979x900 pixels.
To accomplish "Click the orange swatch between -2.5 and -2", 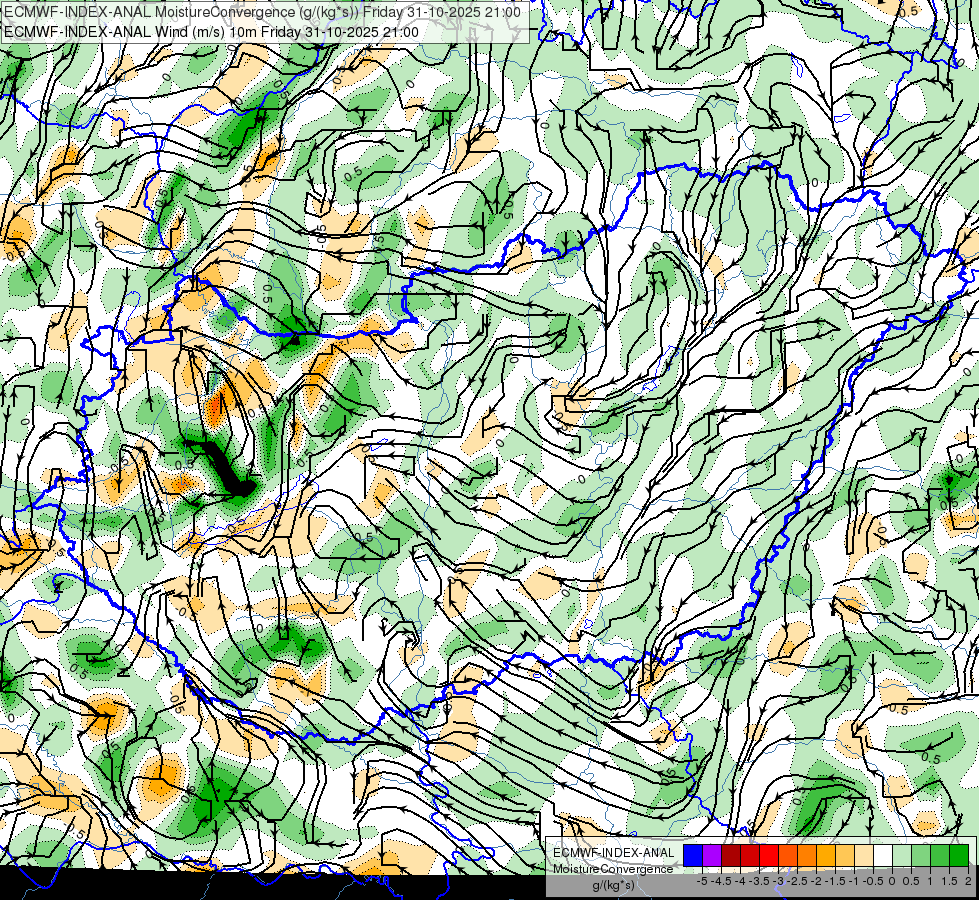I will 807,855.
